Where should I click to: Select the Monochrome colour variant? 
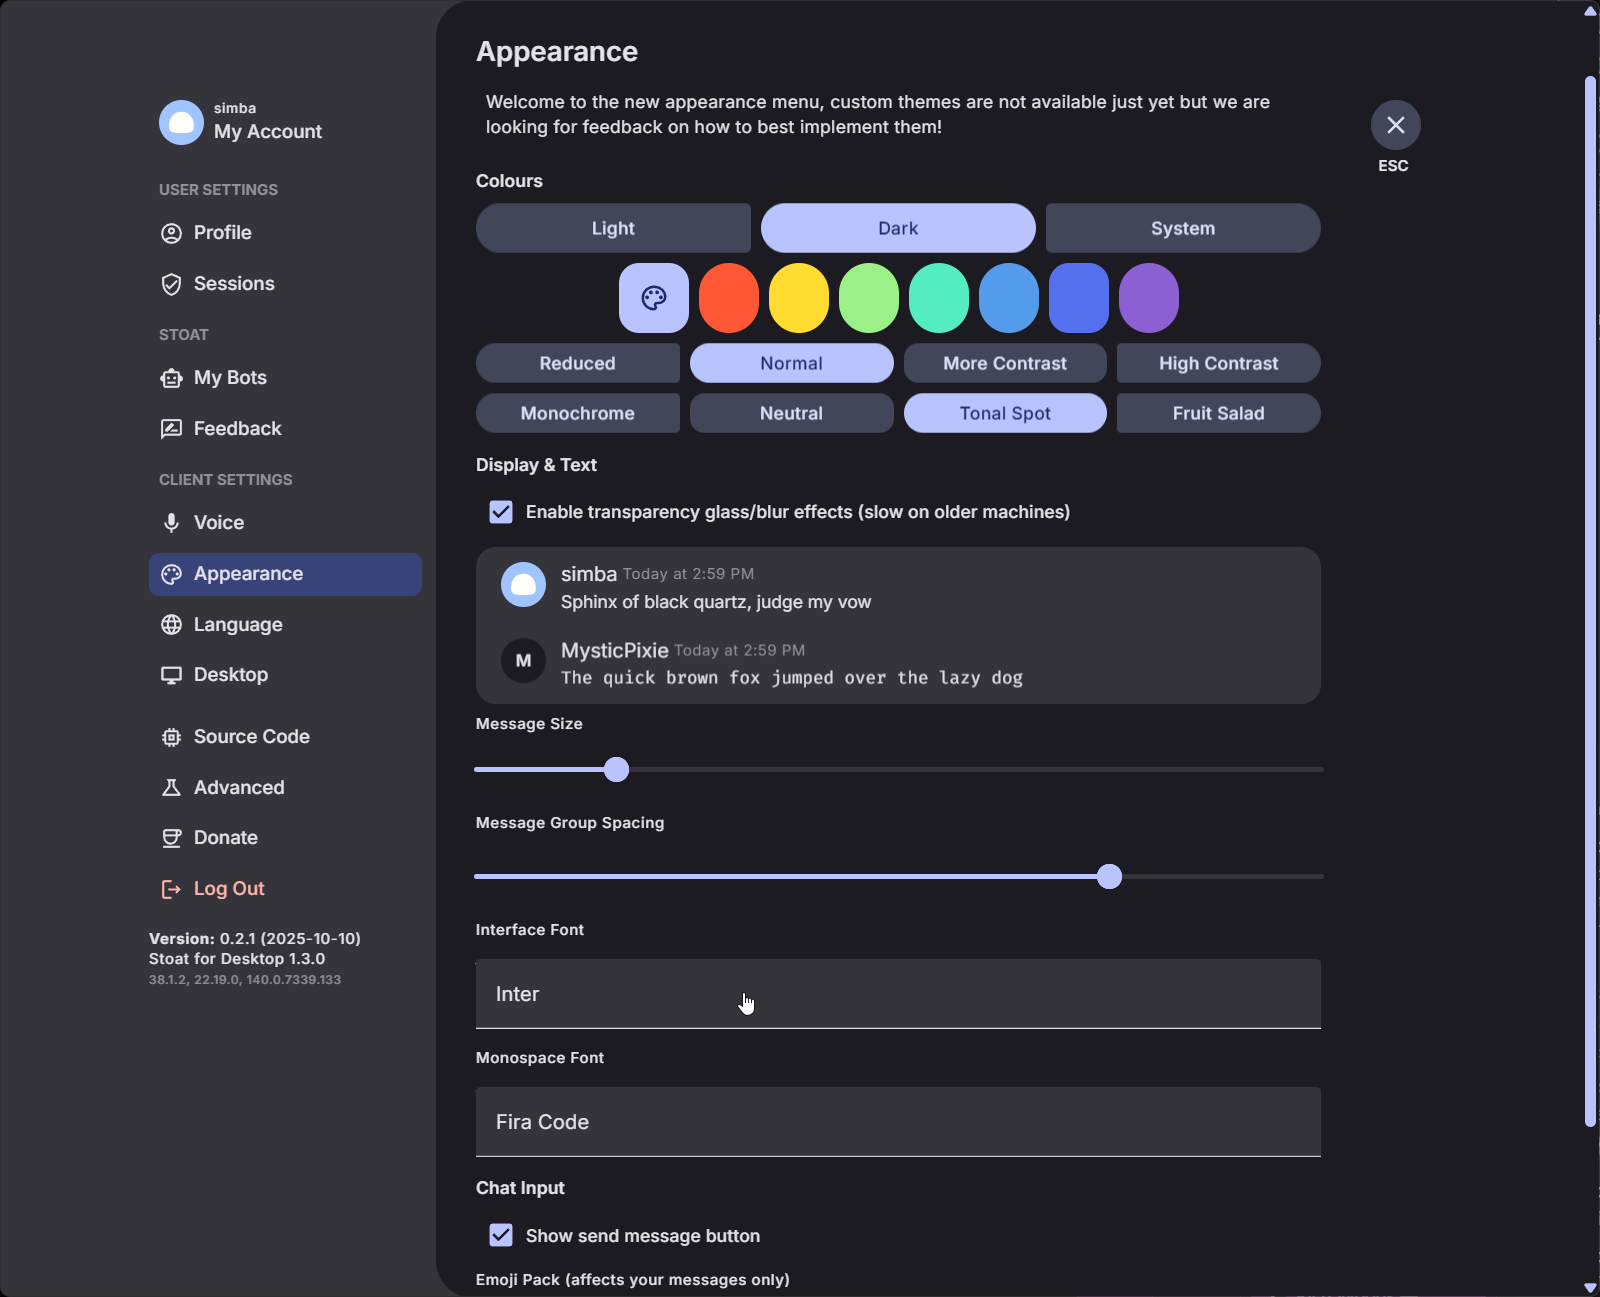(x=578, y=413)
